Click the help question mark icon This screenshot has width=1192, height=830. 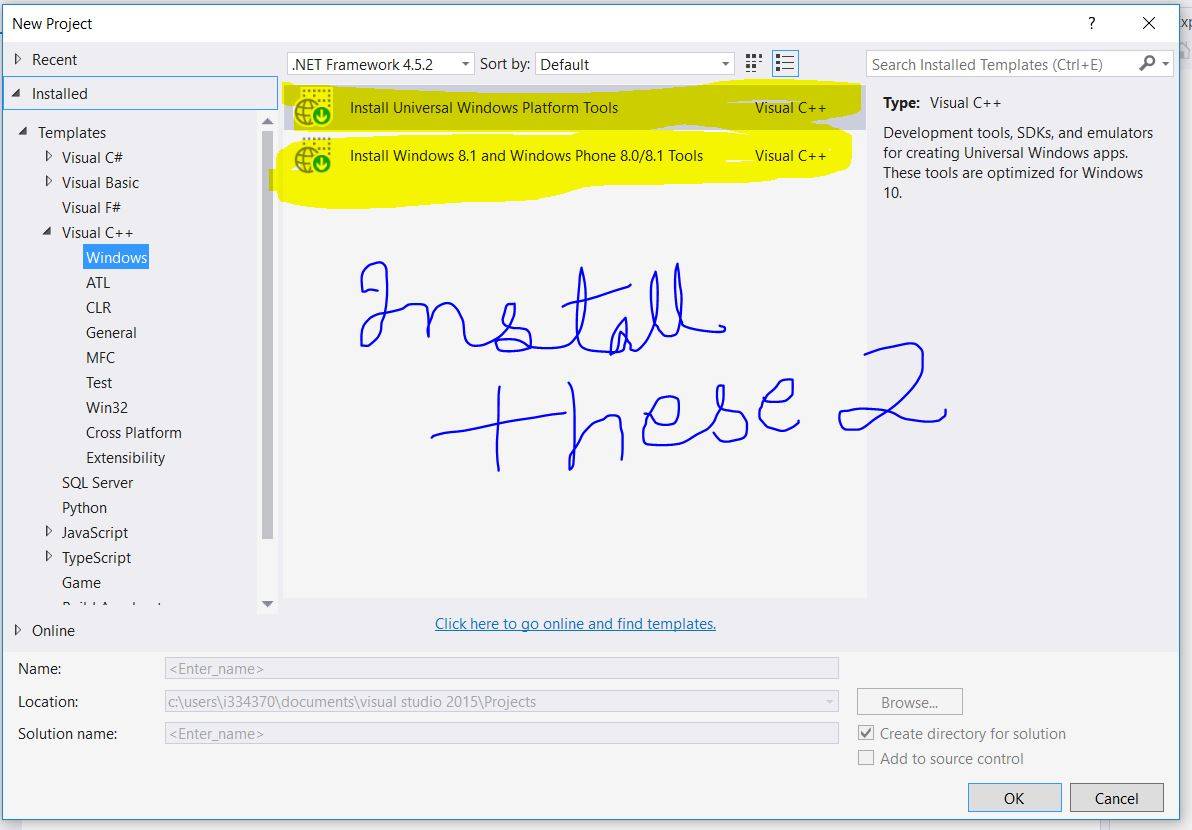pos(1091,23)
